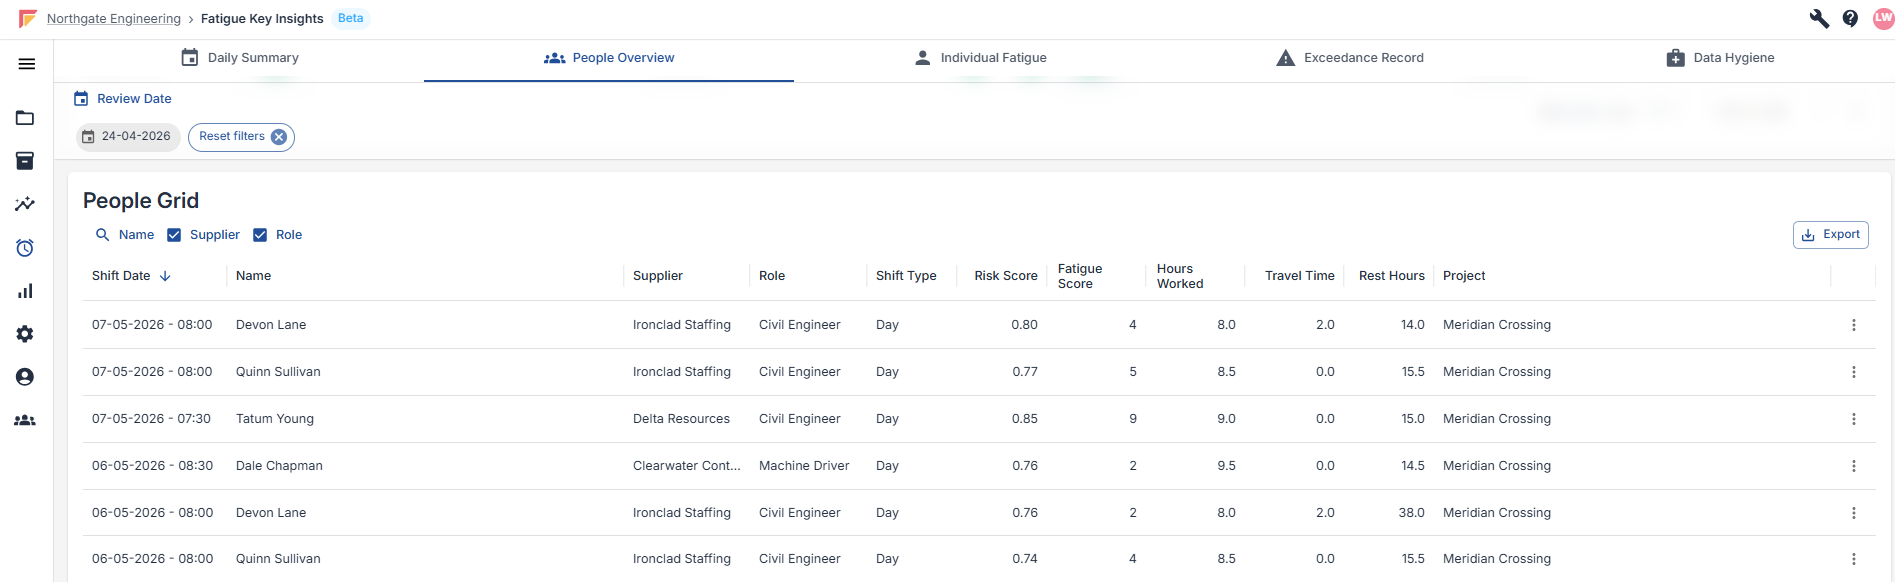1895x582 pixels.
Task: Sort by Name column header
Action: (x=253, y=276)
